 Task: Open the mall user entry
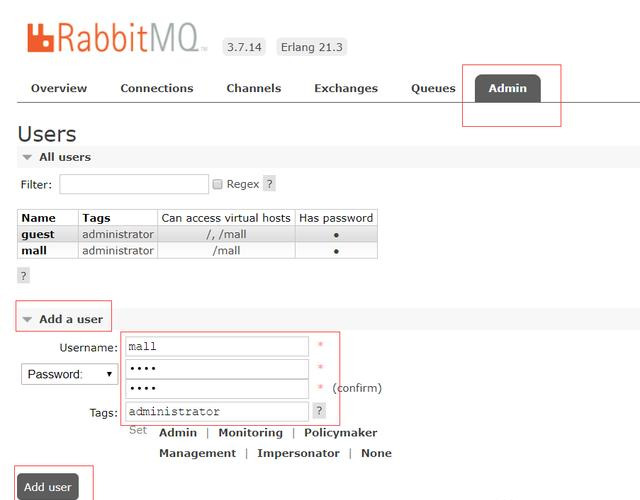point(34,251)
